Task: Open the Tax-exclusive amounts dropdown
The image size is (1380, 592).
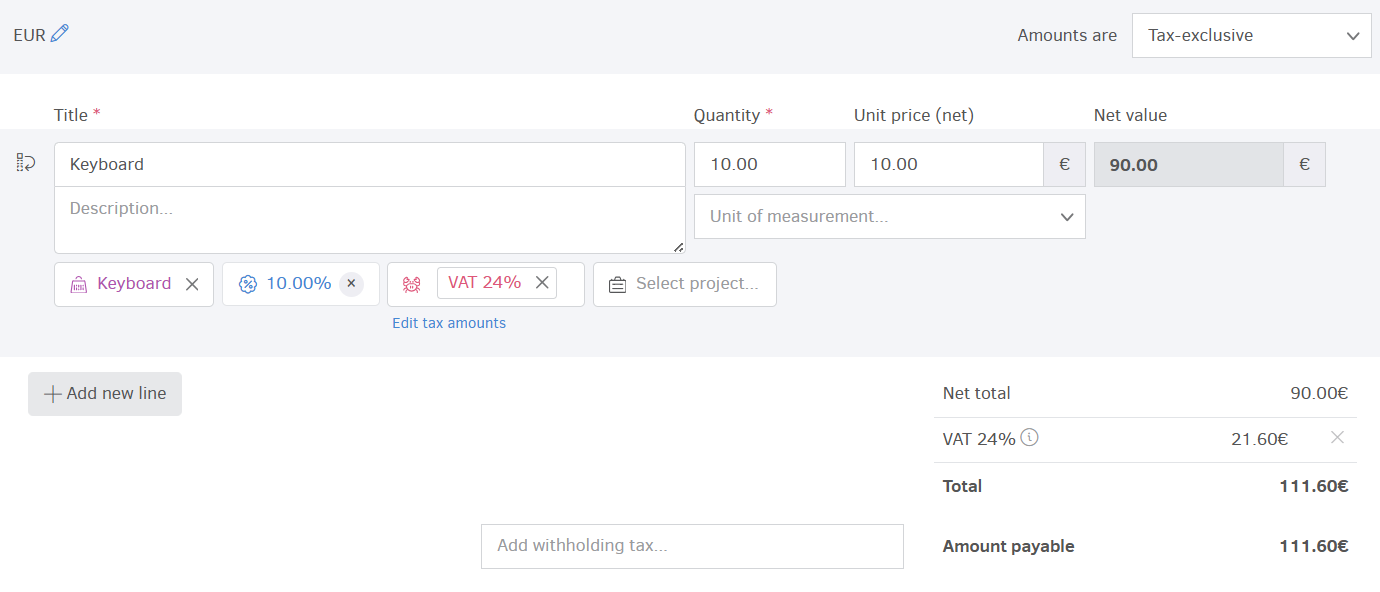Action: (1250, 35)
